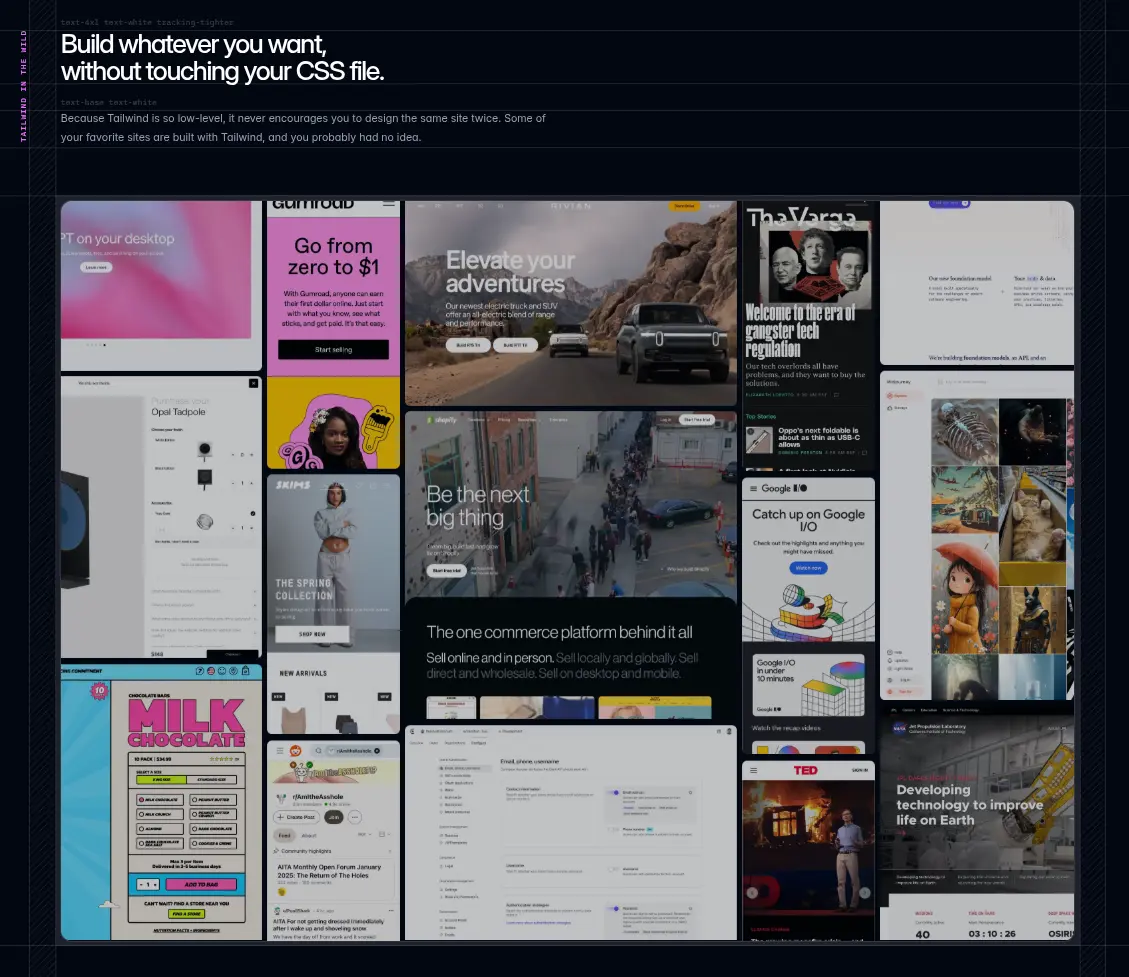Click the 'Oppo's next foldable' story in Verge preview
The width and height of the screenshot is (1129, 977).
pyautogui.click(x=806, y=441)
